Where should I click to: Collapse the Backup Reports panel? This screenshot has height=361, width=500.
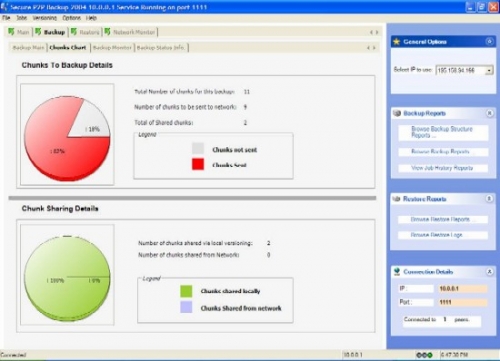(x=489, y=113)
